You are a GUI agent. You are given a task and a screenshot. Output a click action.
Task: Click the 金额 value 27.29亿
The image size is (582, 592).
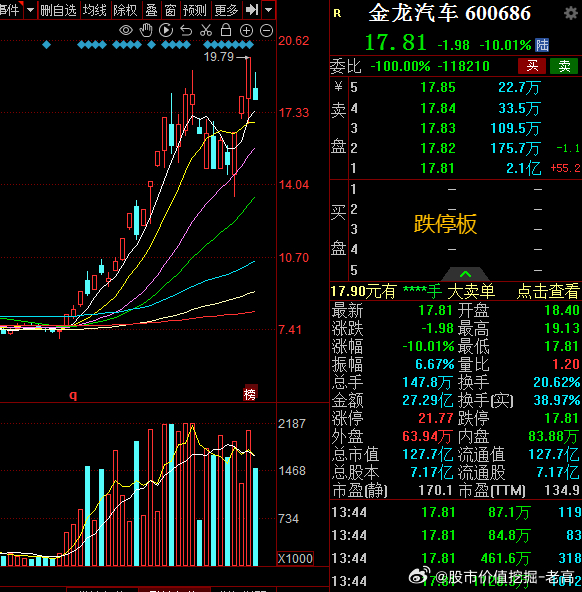[428, 400]
